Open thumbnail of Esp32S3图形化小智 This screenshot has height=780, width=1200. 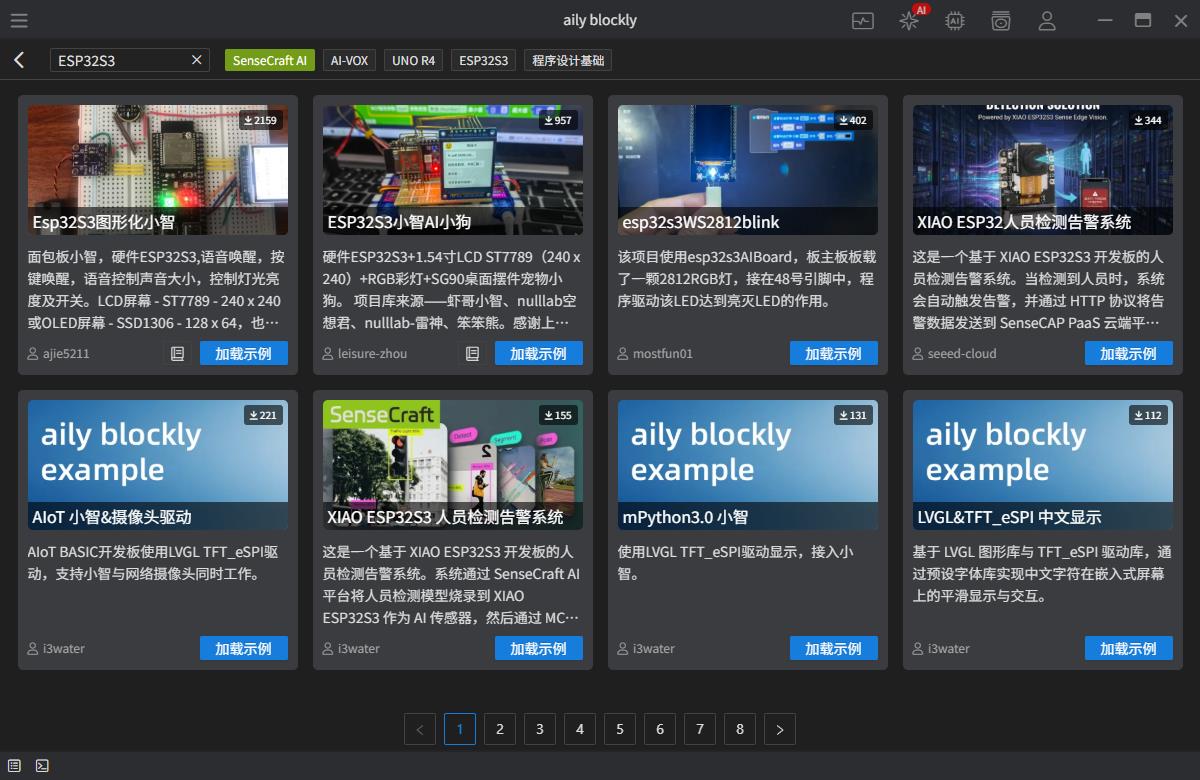(158, 170)
